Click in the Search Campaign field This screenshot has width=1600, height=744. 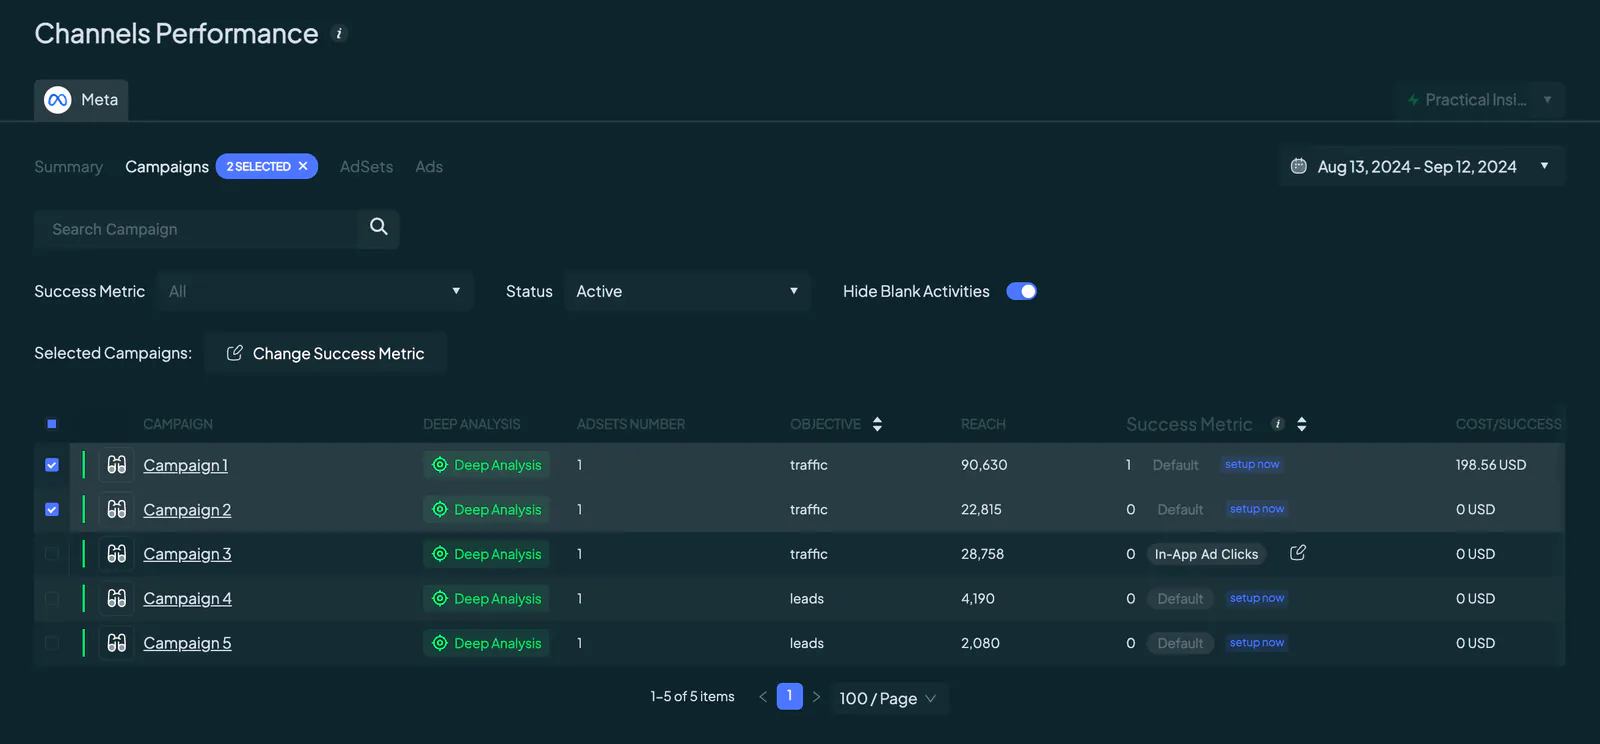click(x=196, y=229)
